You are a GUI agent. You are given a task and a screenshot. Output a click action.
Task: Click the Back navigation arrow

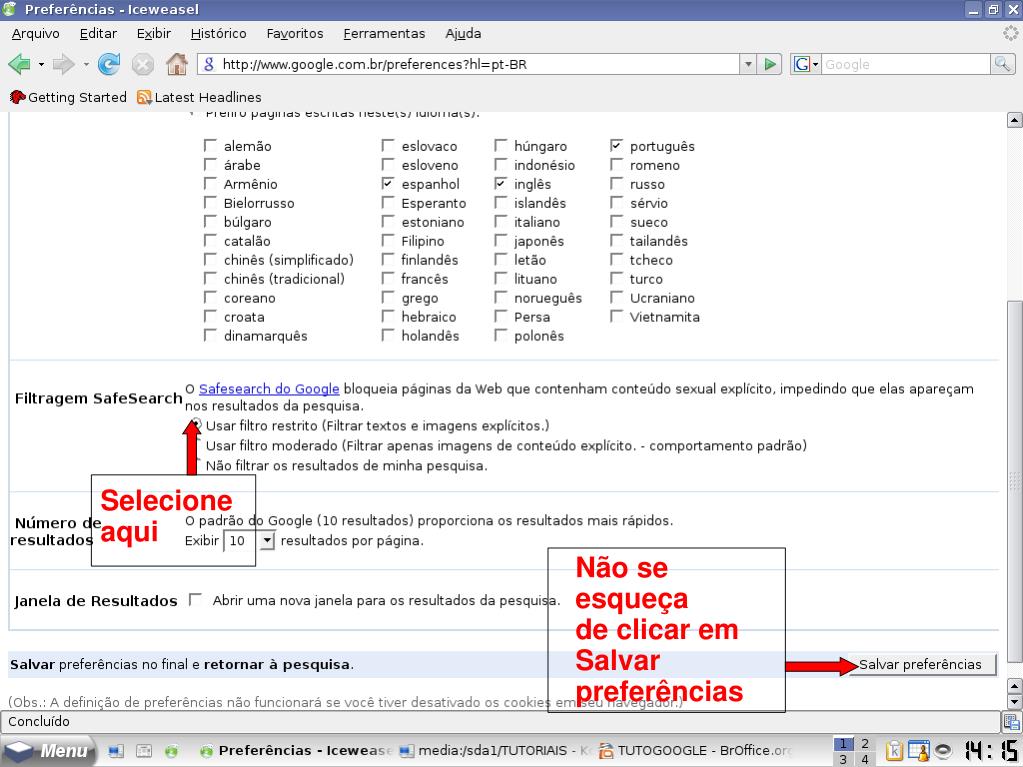20,64
